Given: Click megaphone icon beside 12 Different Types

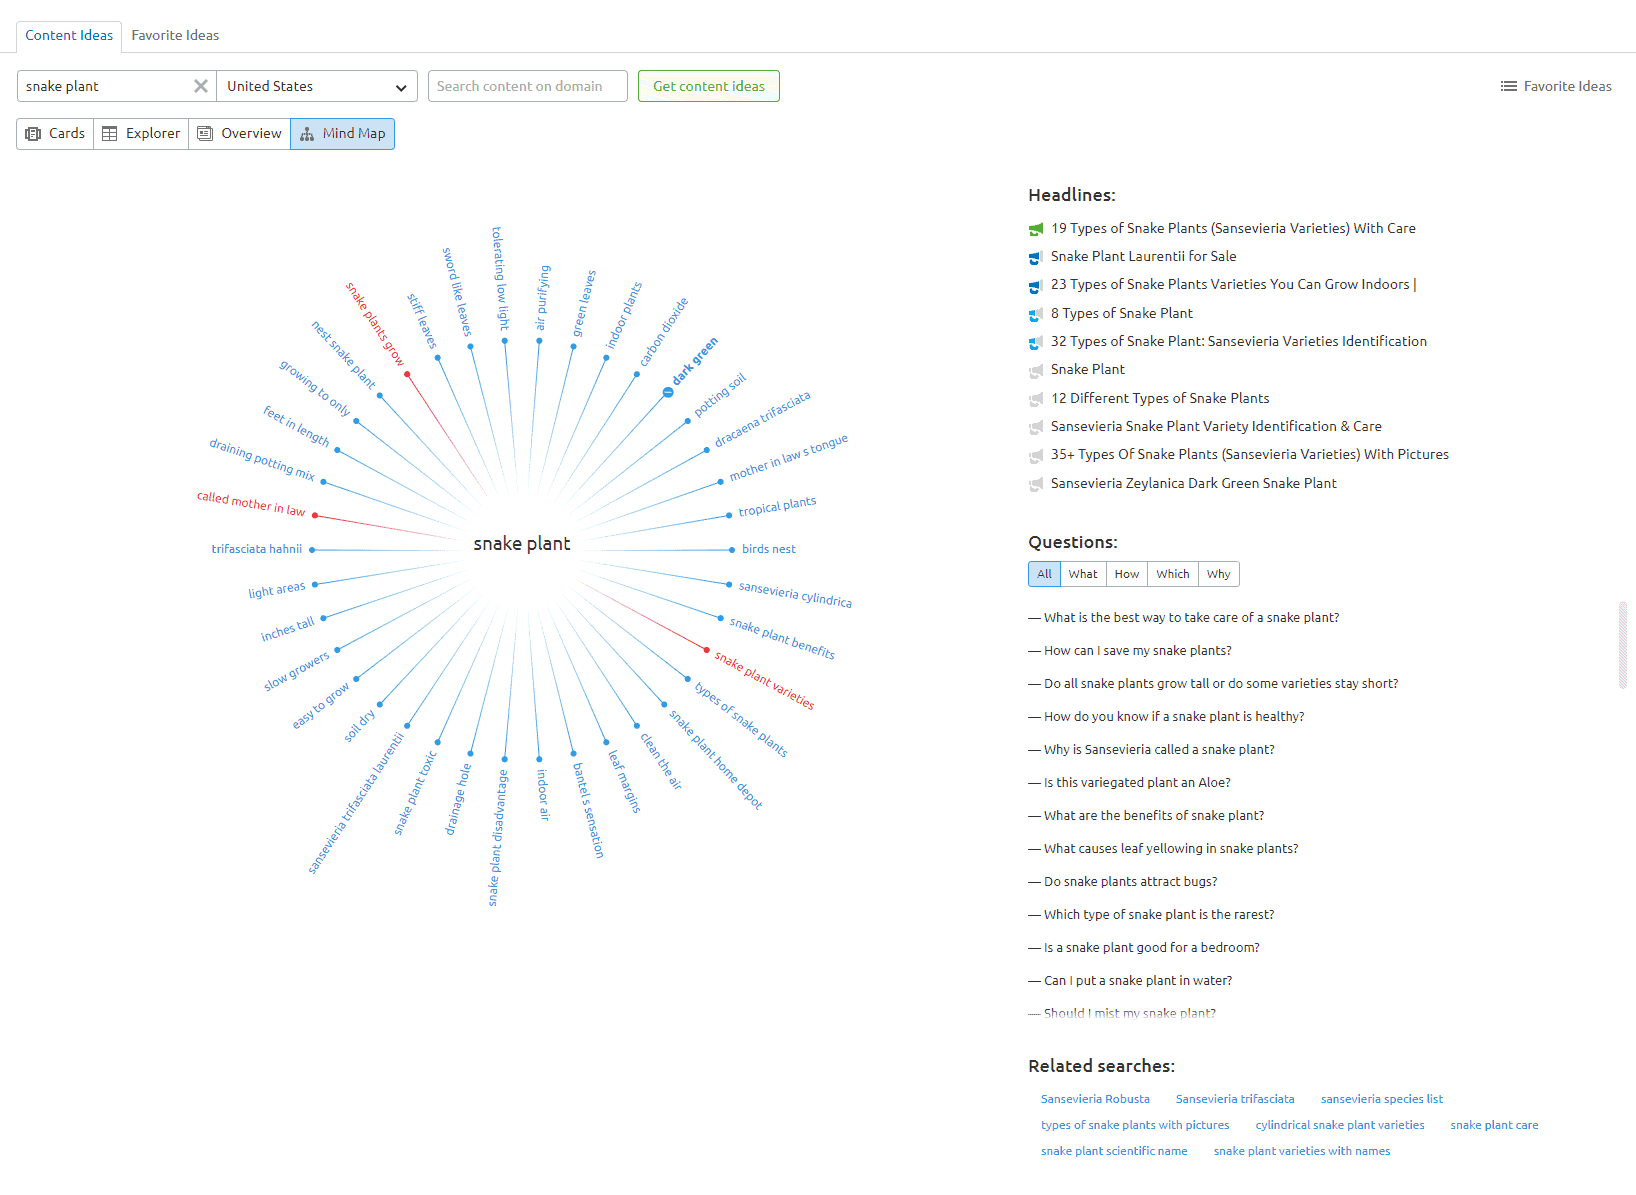Looking at the screenshot, I should click(x=1036, y=400).
